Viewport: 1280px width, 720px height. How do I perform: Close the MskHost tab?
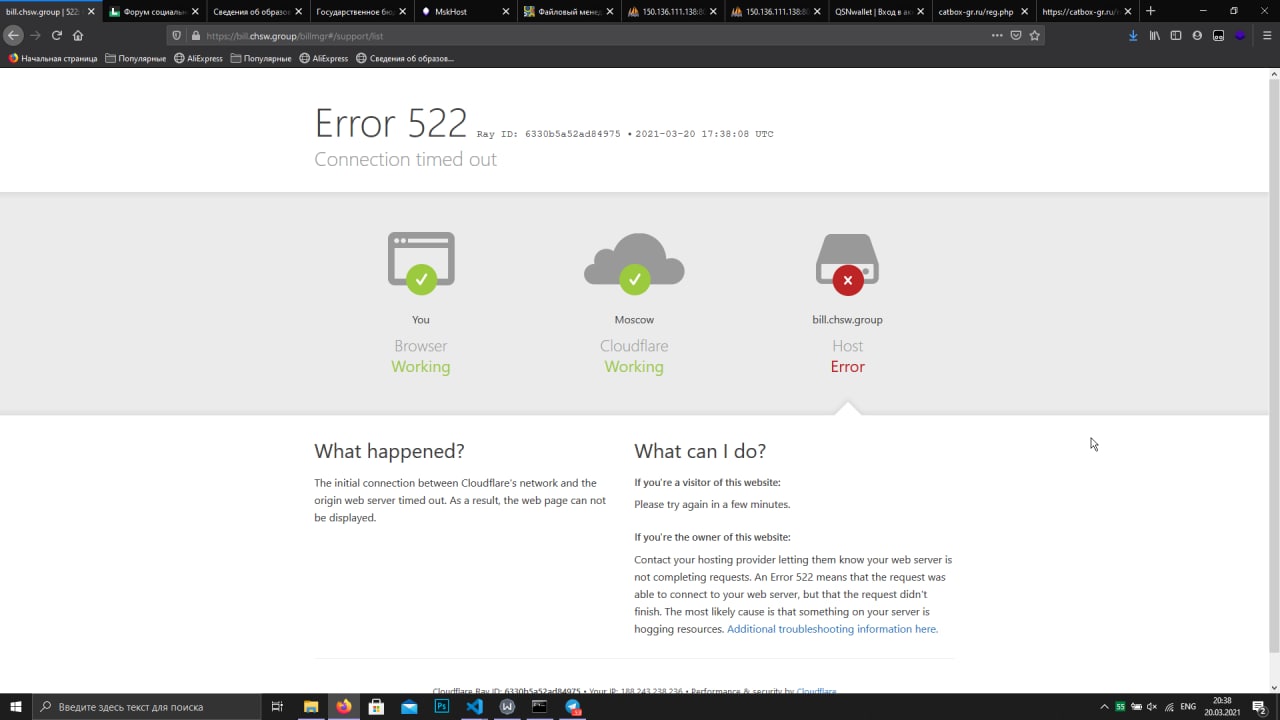coord(504,12)
